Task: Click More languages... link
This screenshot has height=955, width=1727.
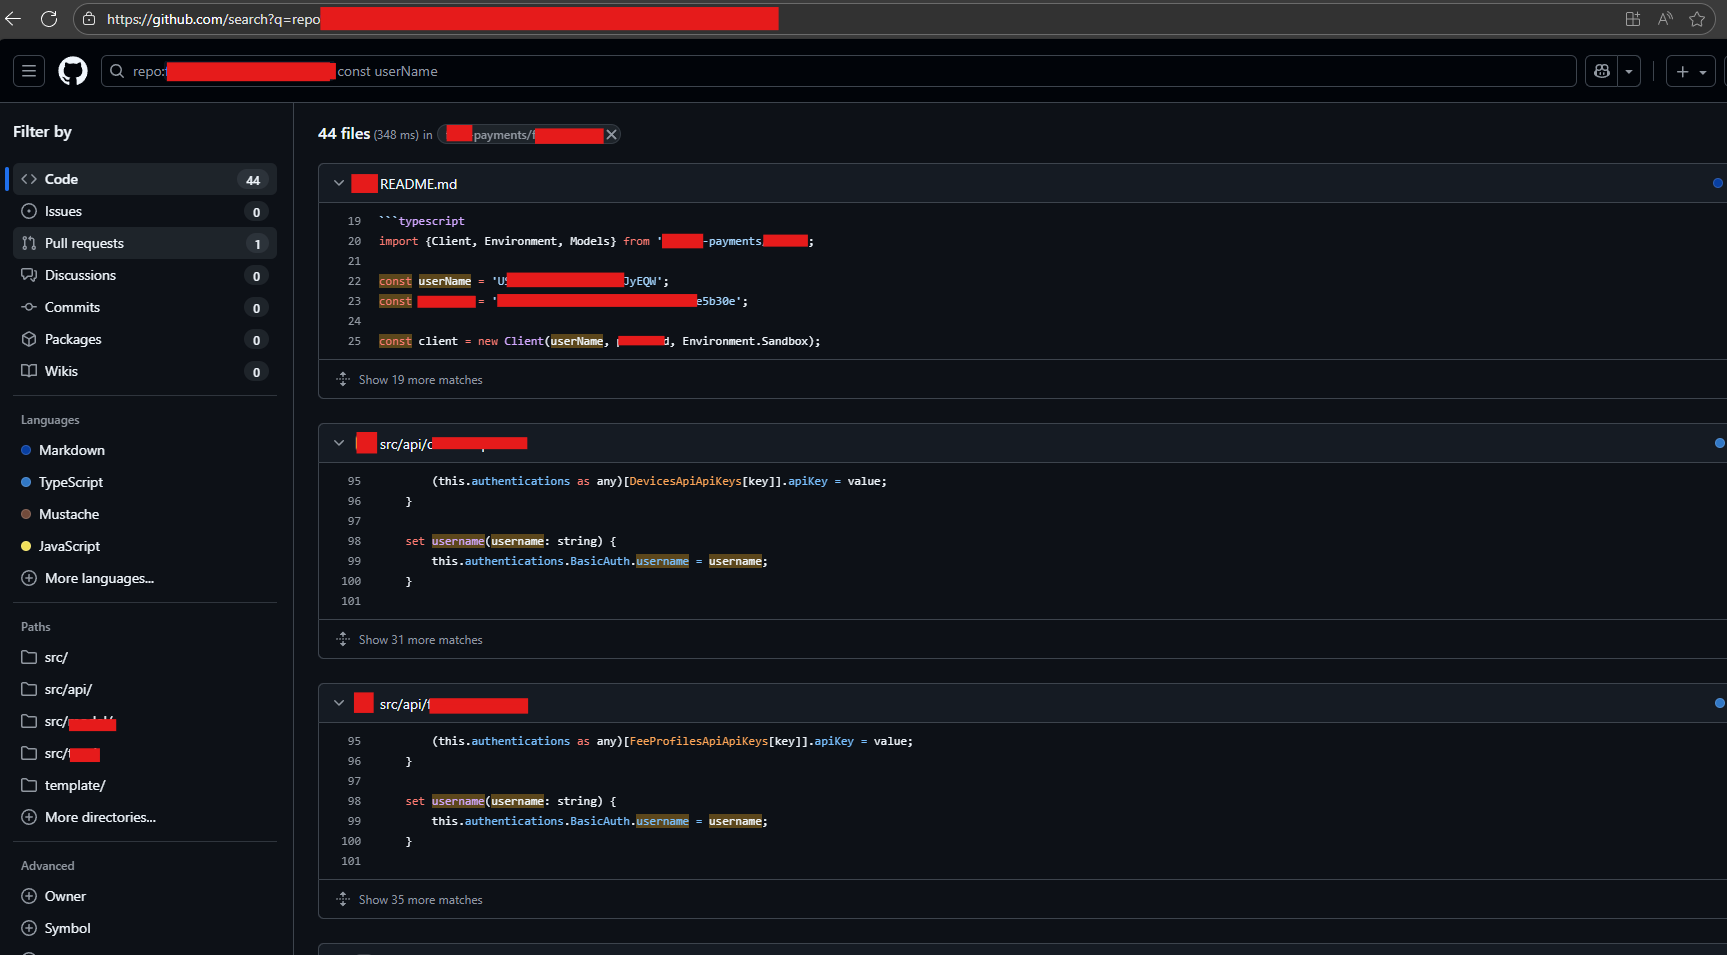Action: coord(99,578)
